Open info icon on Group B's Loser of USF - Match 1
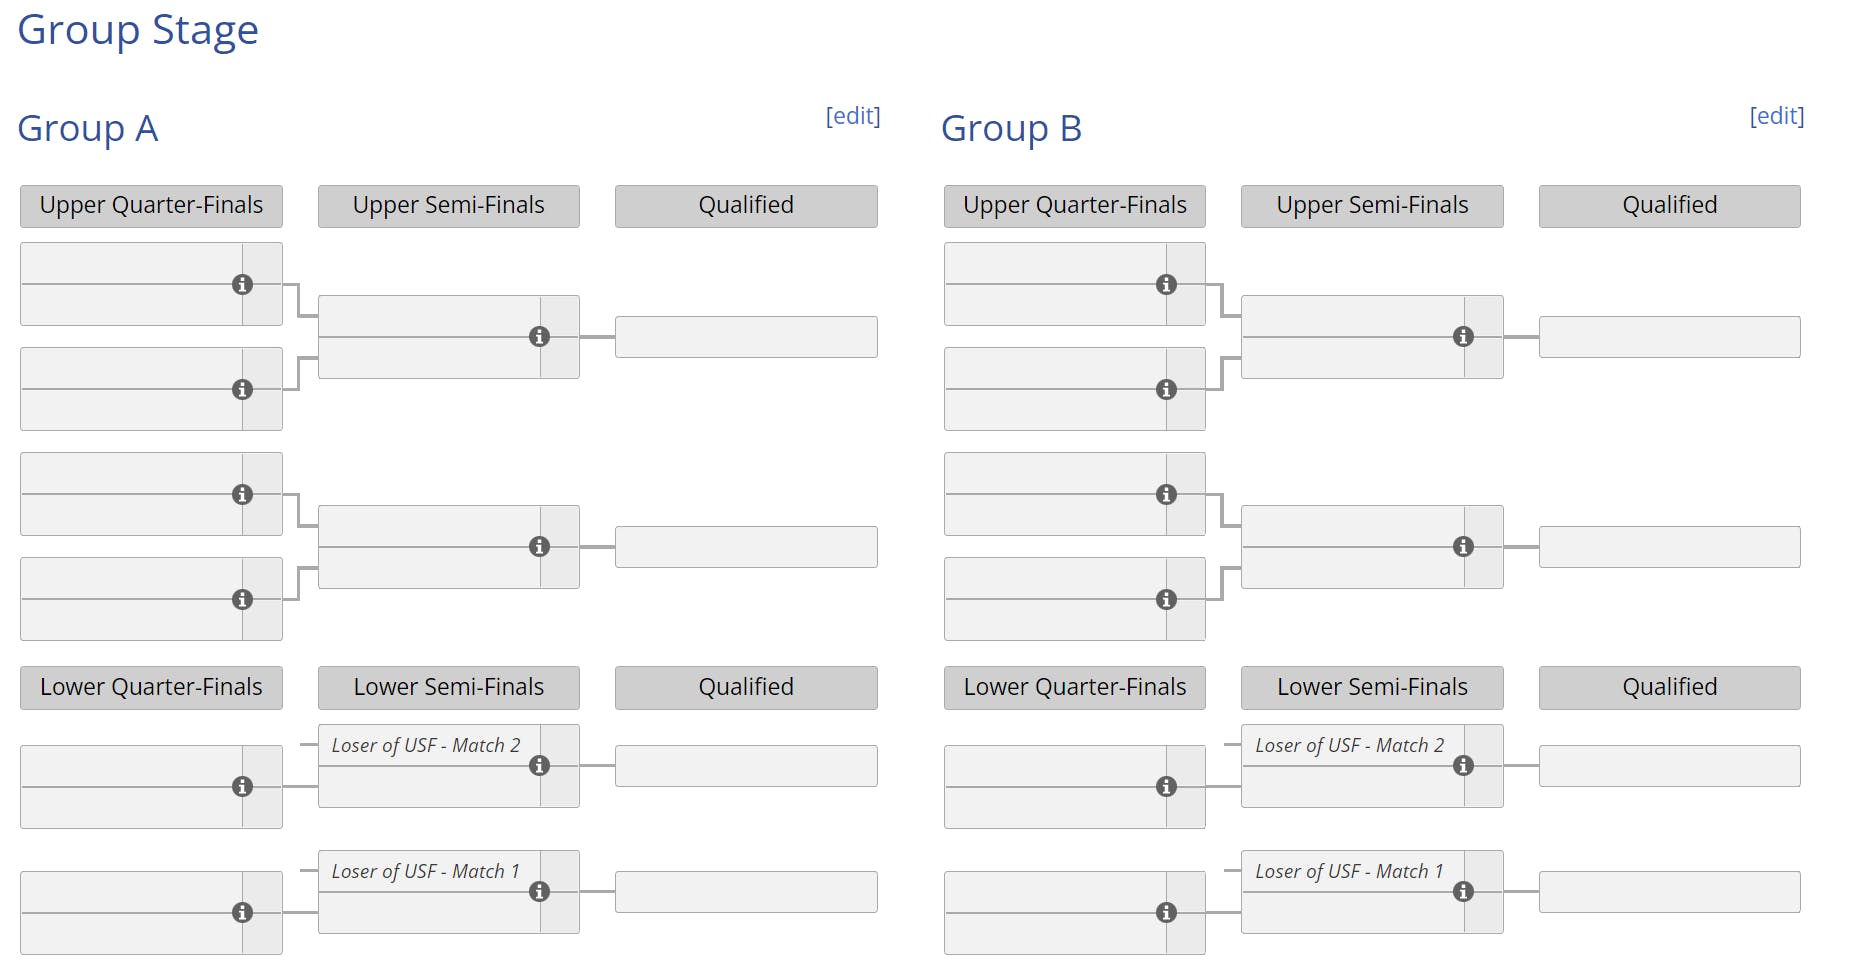Image resolution: width=1868 pixels, height=976 pixels. (1463, 892)
